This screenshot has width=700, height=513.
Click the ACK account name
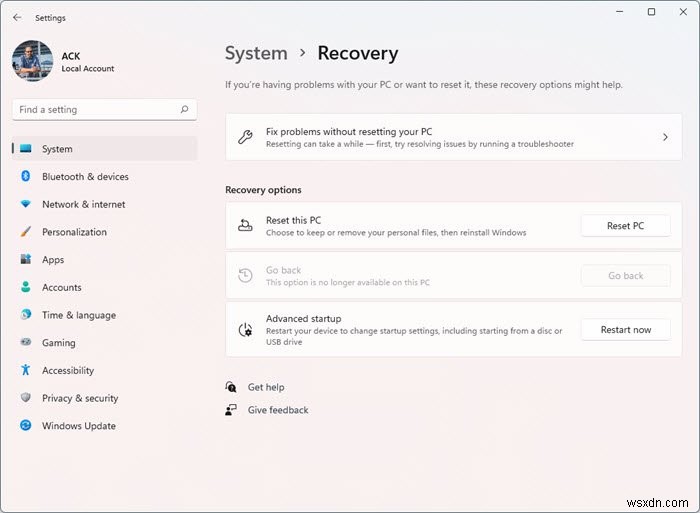[71, 56]
